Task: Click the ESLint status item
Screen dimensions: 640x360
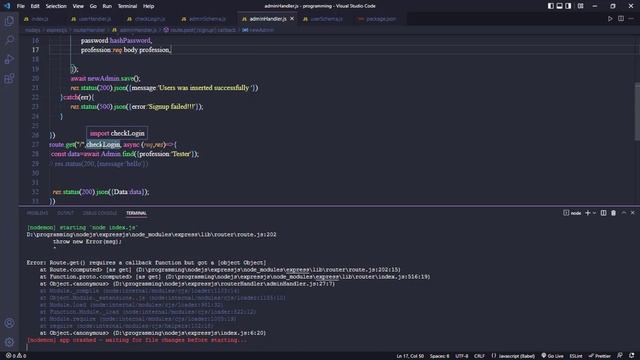Action: coord(576,356)
